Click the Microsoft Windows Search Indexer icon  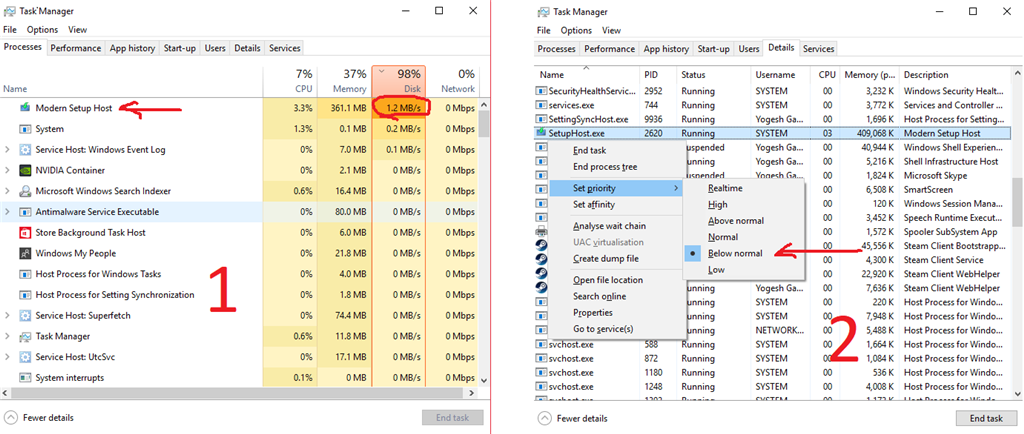pyautogui.click(x=25, y=191)
